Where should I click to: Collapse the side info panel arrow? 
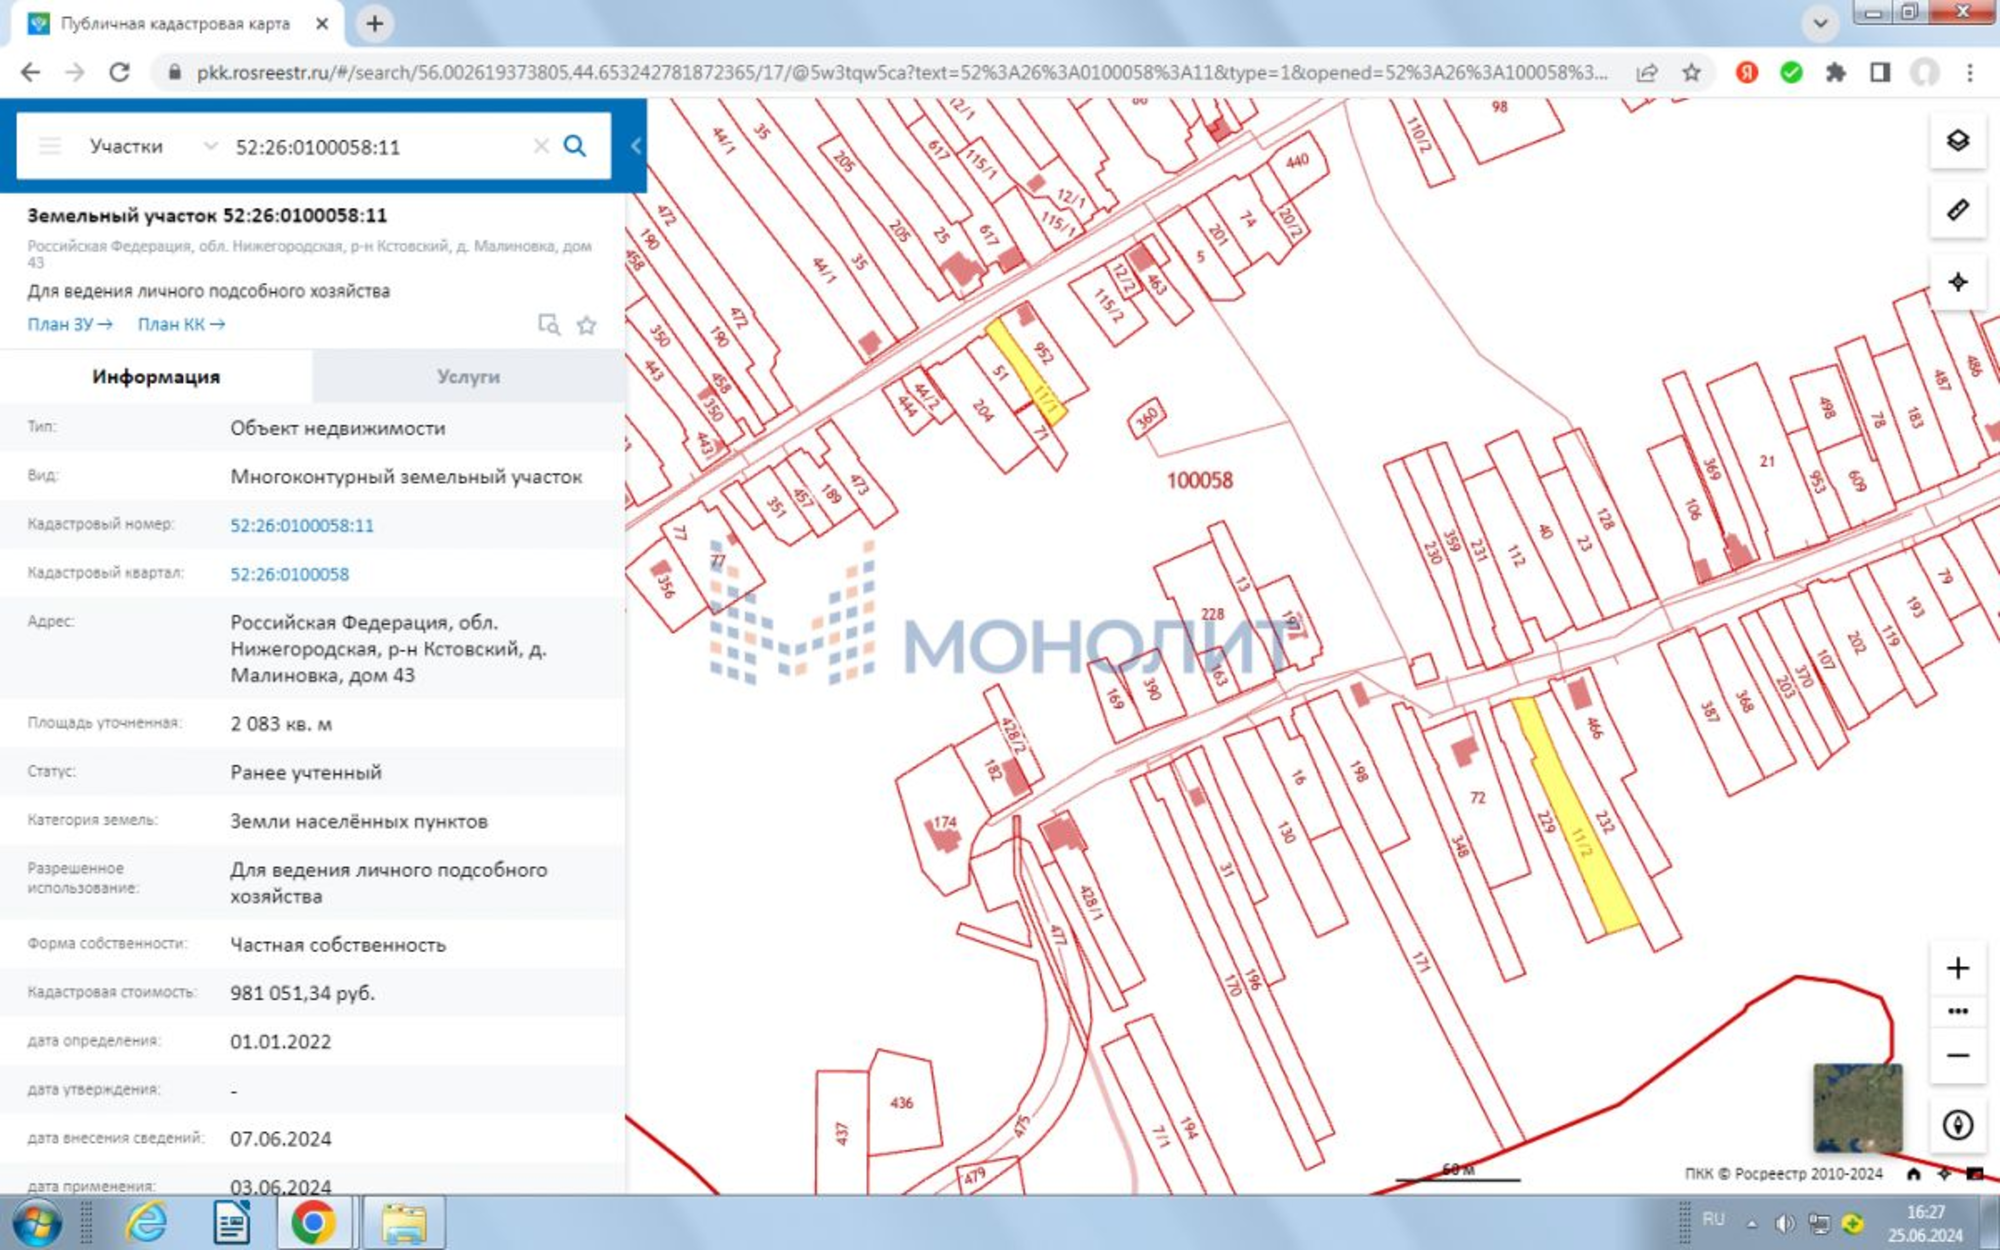(636, 146)
